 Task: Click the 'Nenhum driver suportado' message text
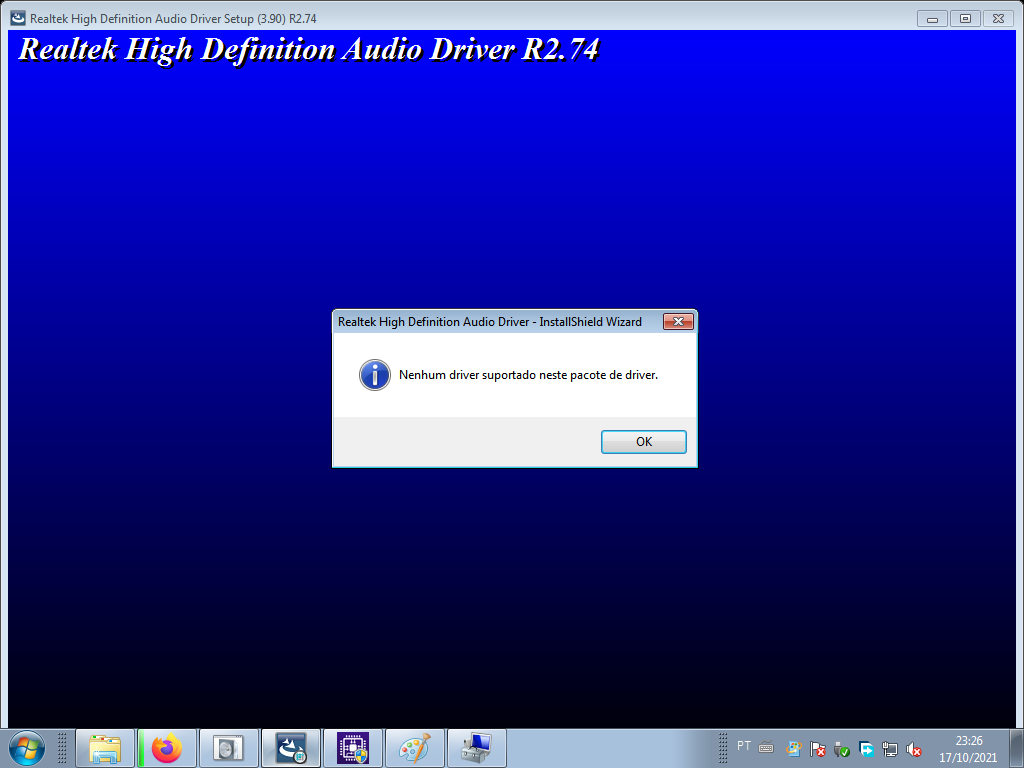[528, 375]
